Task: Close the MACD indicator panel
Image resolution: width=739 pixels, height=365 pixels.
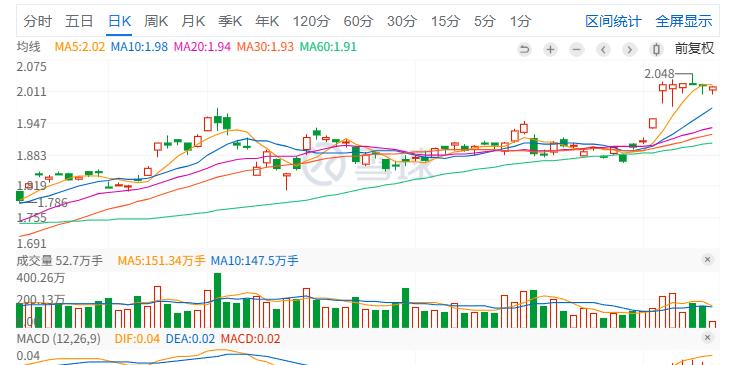Action: (707, 338)
